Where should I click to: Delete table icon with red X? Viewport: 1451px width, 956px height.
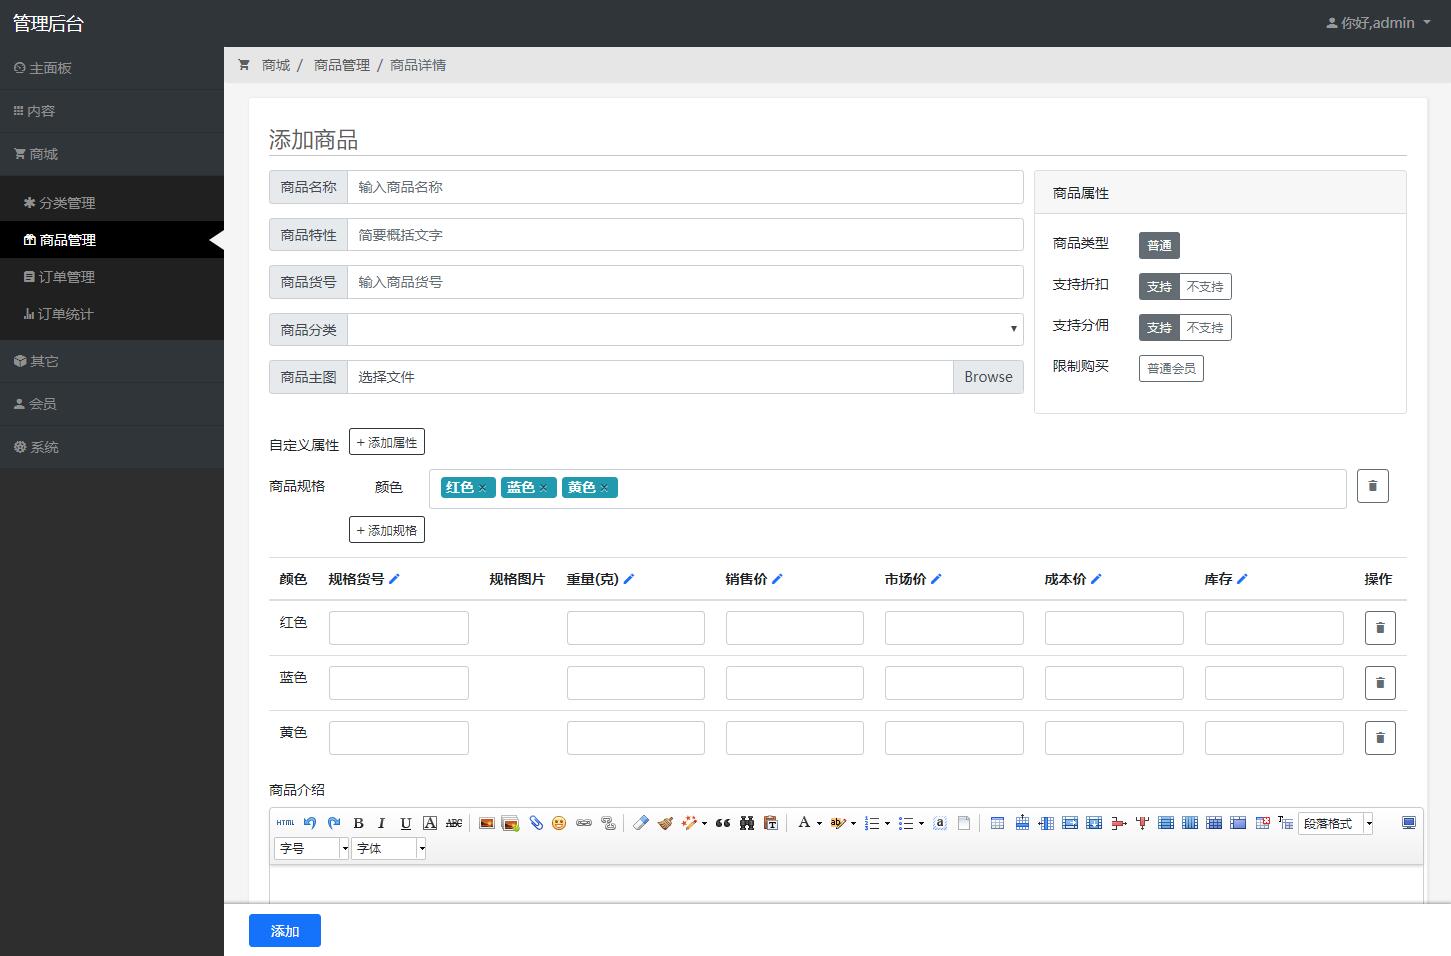pos(1262,823)
